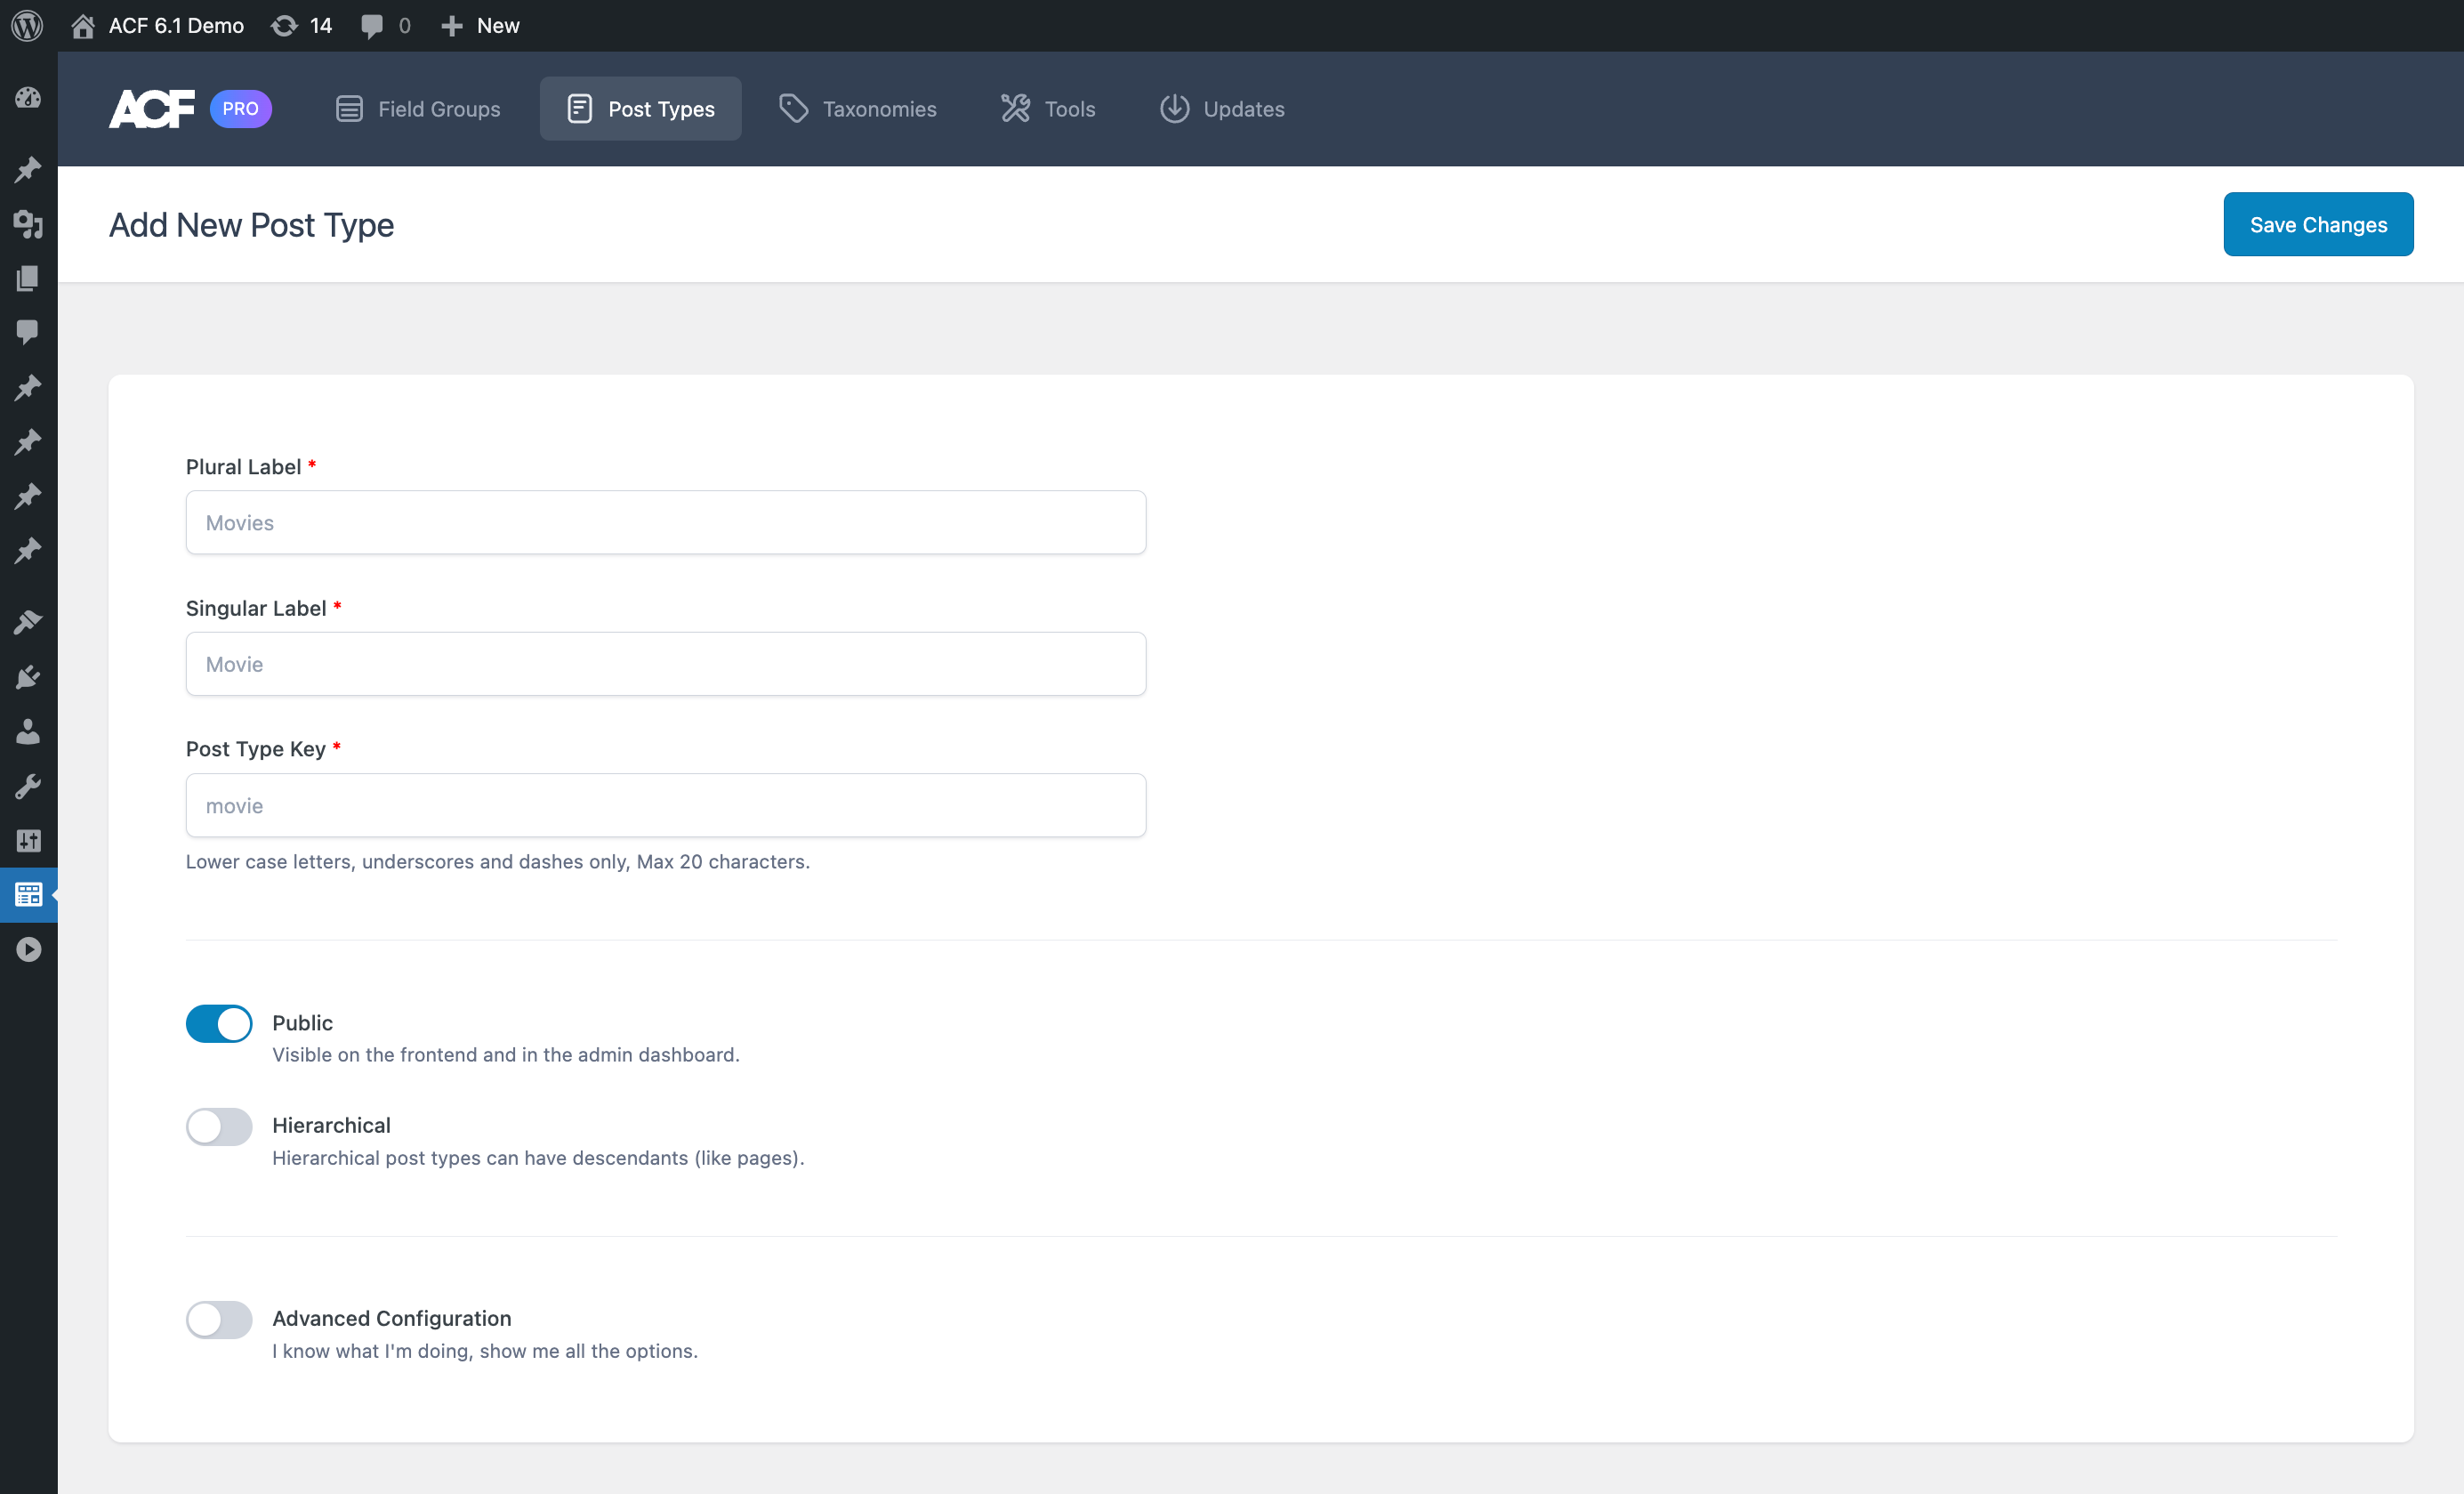Click the Post Type Key input field
Screen dimensions: 2464x1494
(665, 804)
